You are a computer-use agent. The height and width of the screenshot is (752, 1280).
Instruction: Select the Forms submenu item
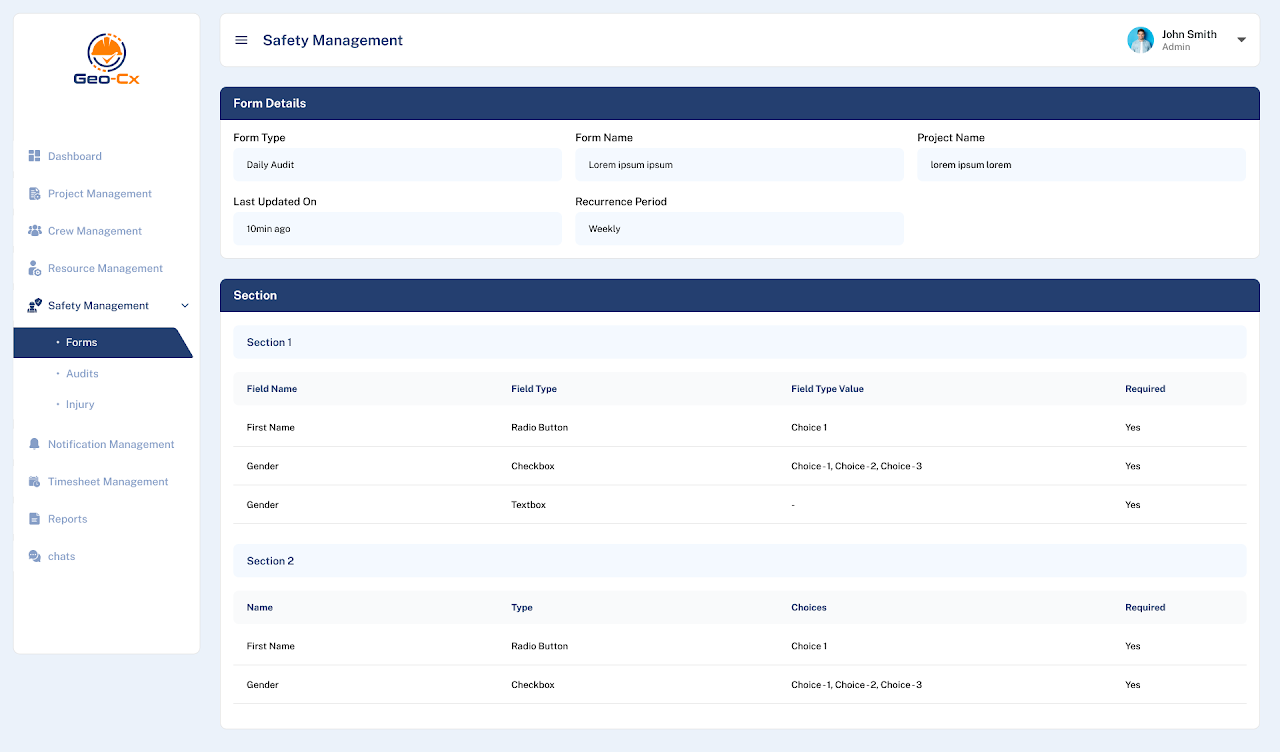[82, 342]
